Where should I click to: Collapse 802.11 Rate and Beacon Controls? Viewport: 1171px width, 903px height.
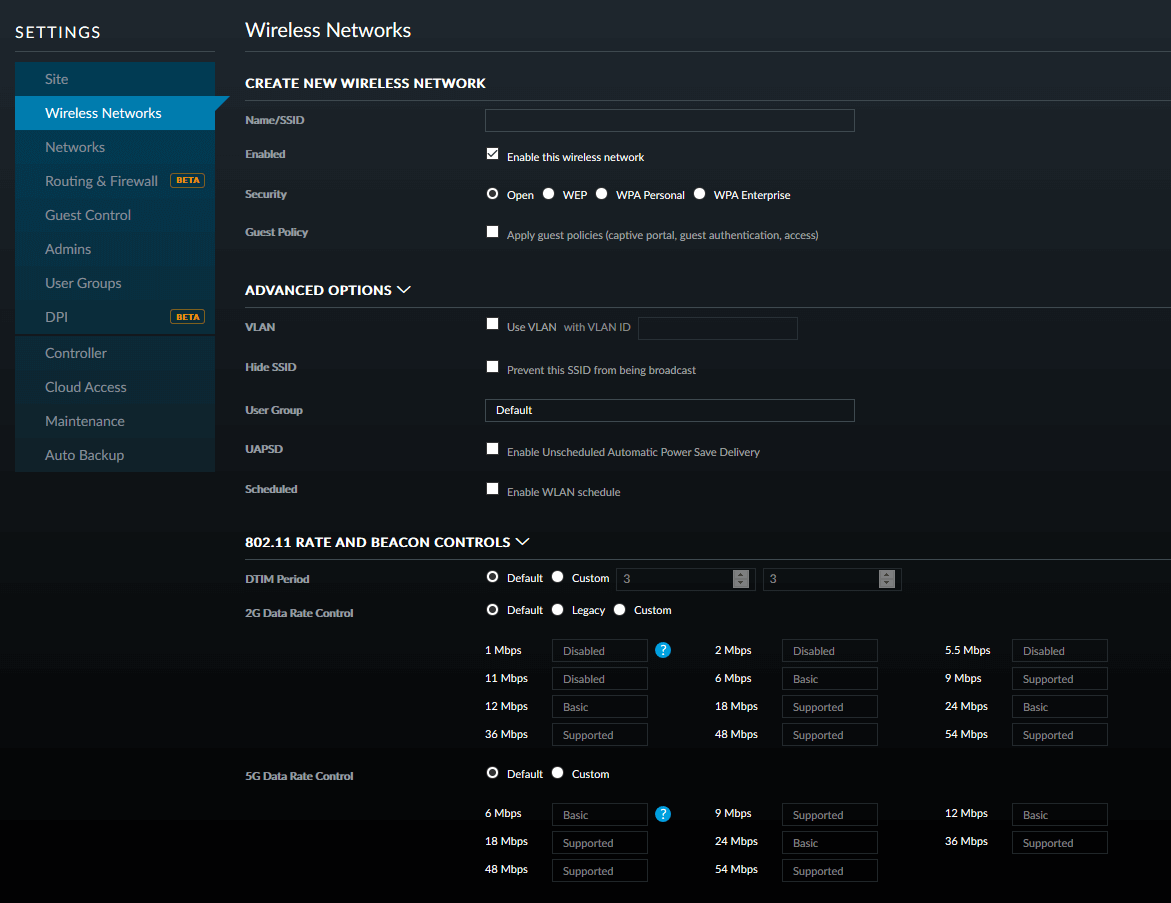pyautogui.click(x=522, y=542)
